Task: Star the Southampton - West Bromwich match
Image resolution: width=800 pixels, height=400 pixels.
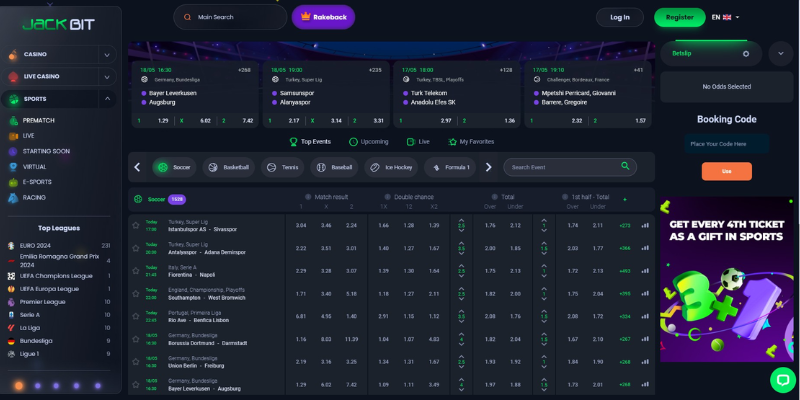Action: [x=136, y=293]
